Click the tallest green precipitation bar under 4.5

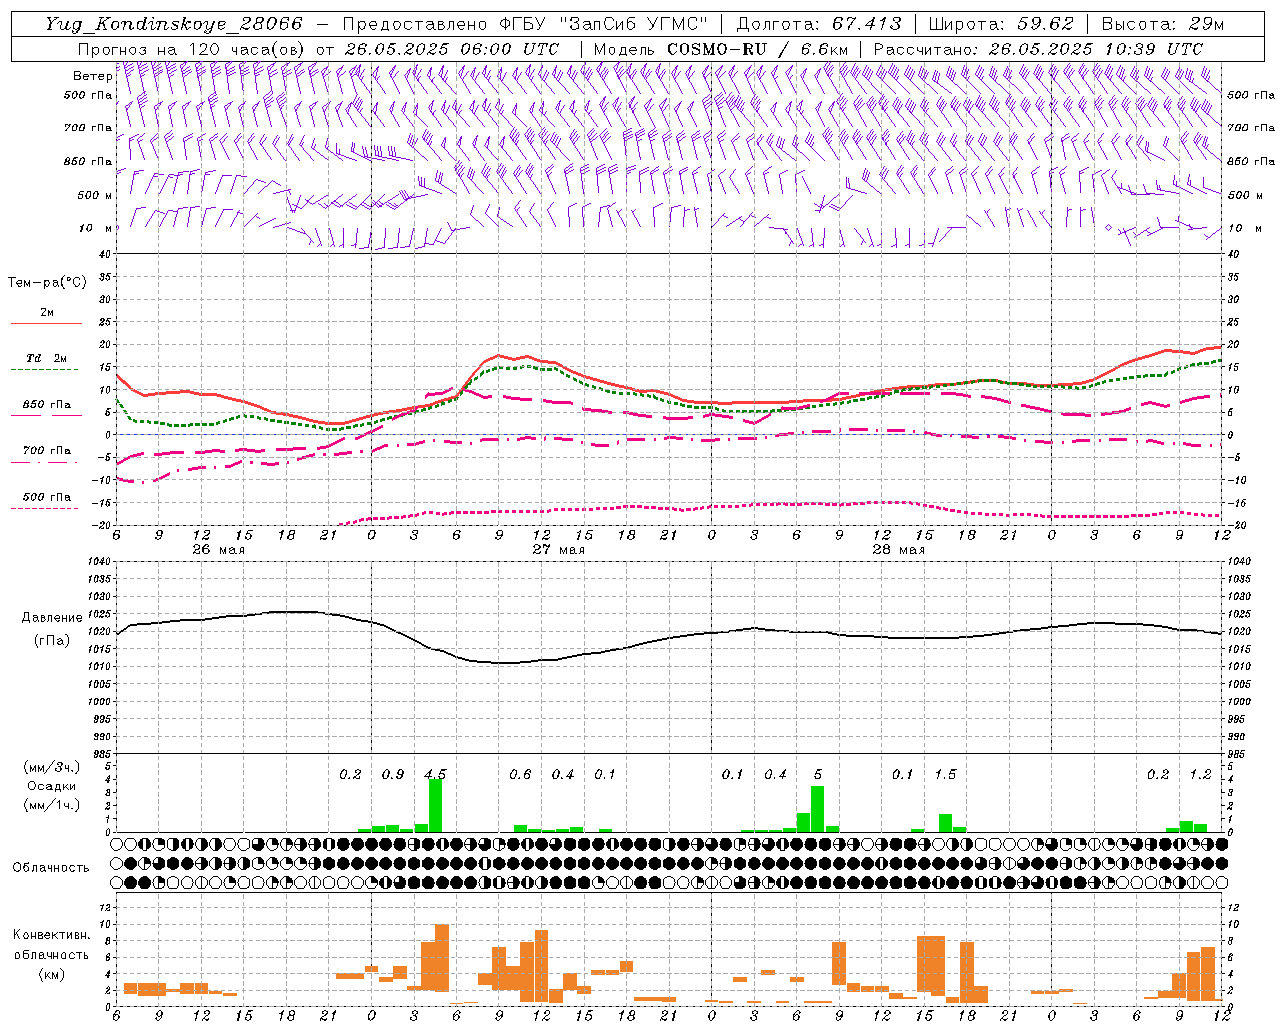(435, 805)
